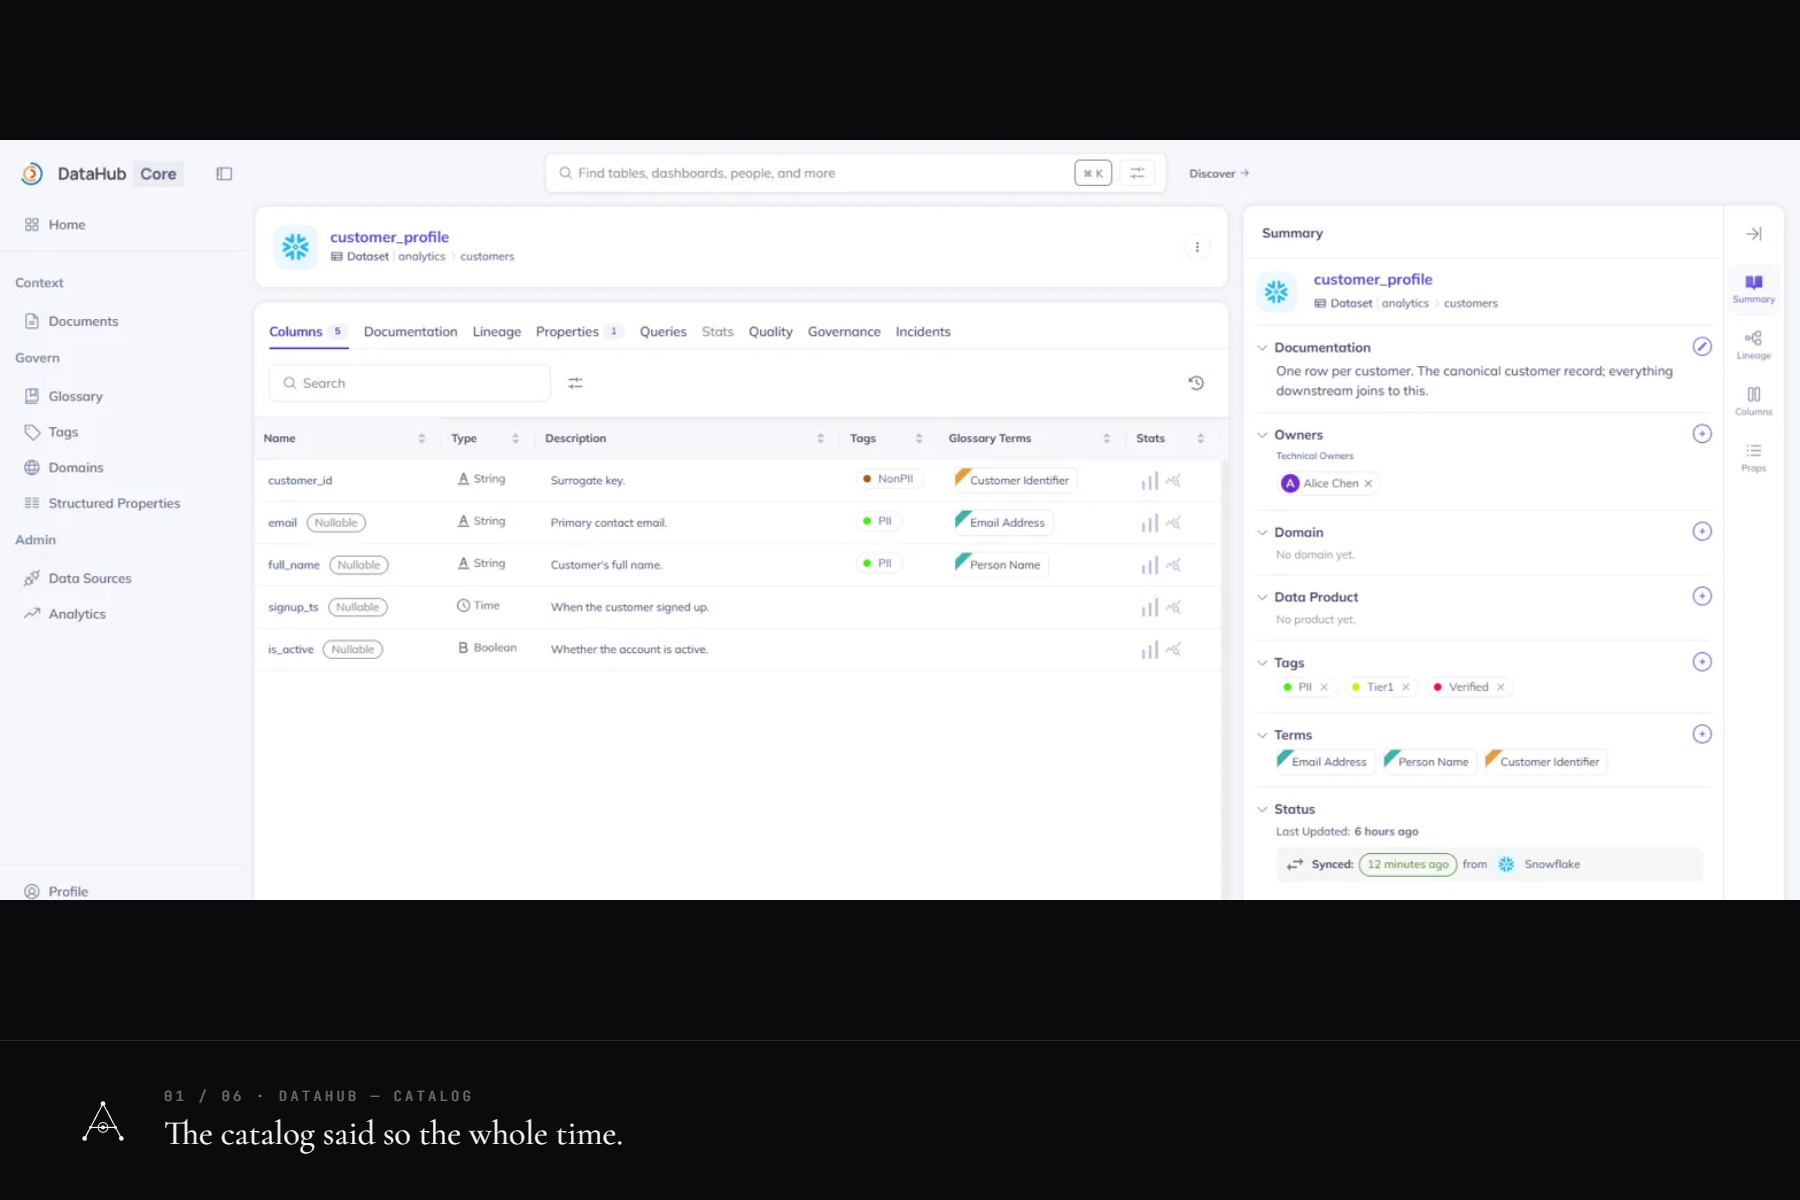The image size is (1800, 1200).
Task: Remove the Verified tag from summary
Action: [1501, 687]
